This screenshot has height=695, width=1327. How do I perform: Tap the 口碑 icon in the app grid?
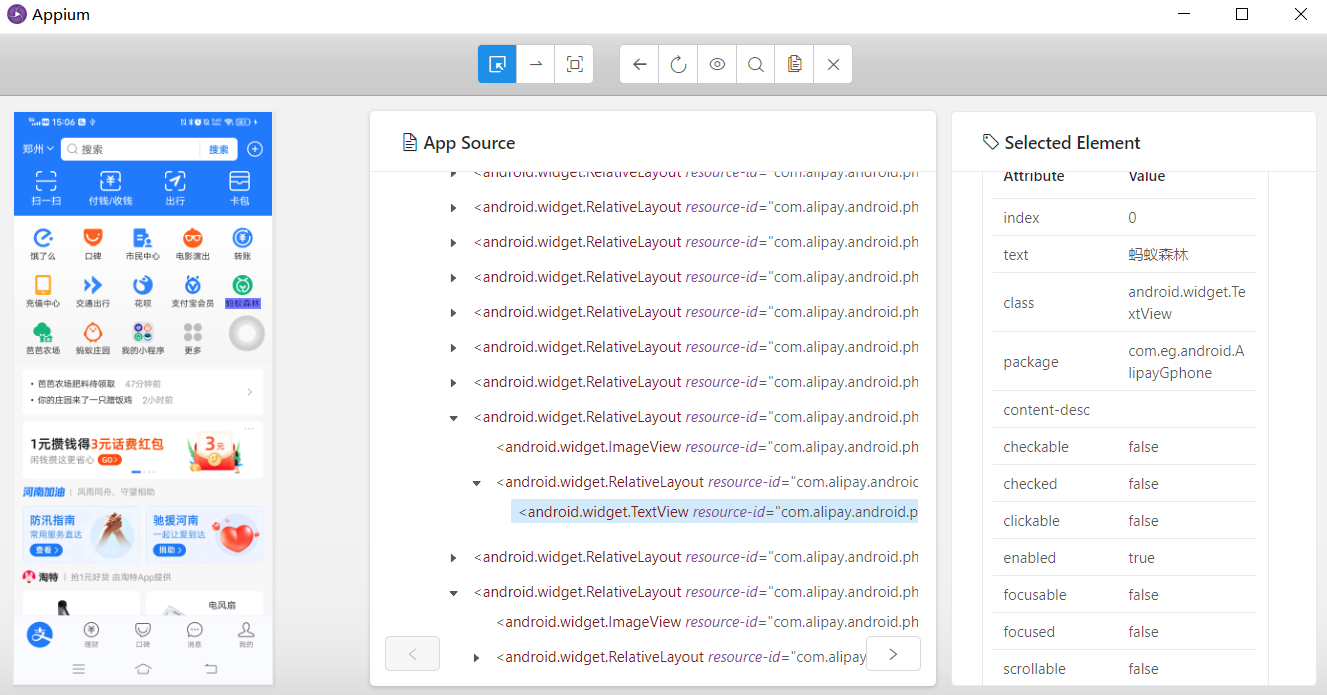point(93,238)
